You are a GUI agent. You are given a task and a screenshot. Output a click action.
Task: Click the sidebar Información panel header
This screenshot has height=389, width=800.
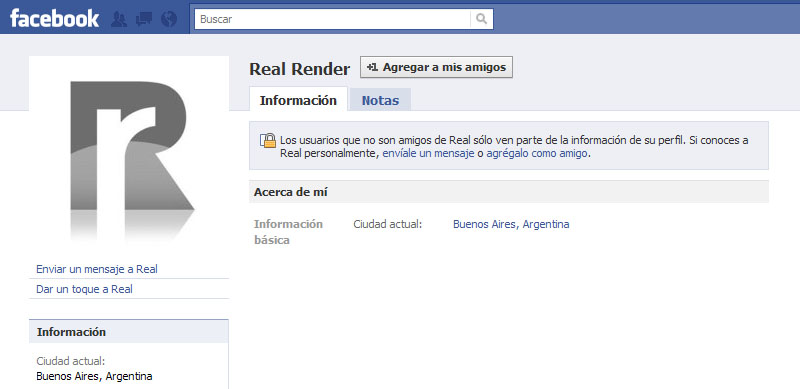[x=129, y=332]
